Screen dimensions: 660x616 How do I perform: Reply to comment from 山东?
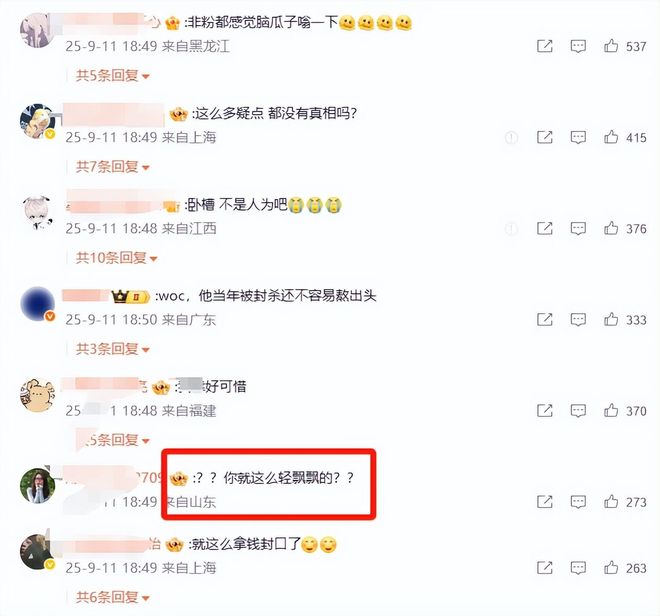(x=578, y=502)
